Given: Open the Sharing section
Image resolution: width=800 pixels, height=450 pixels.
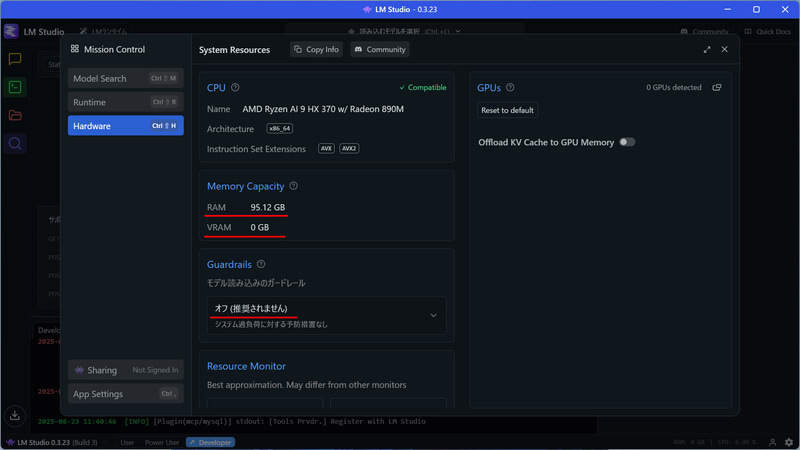Looking at the screenshot, I should (x=126, y=370).
